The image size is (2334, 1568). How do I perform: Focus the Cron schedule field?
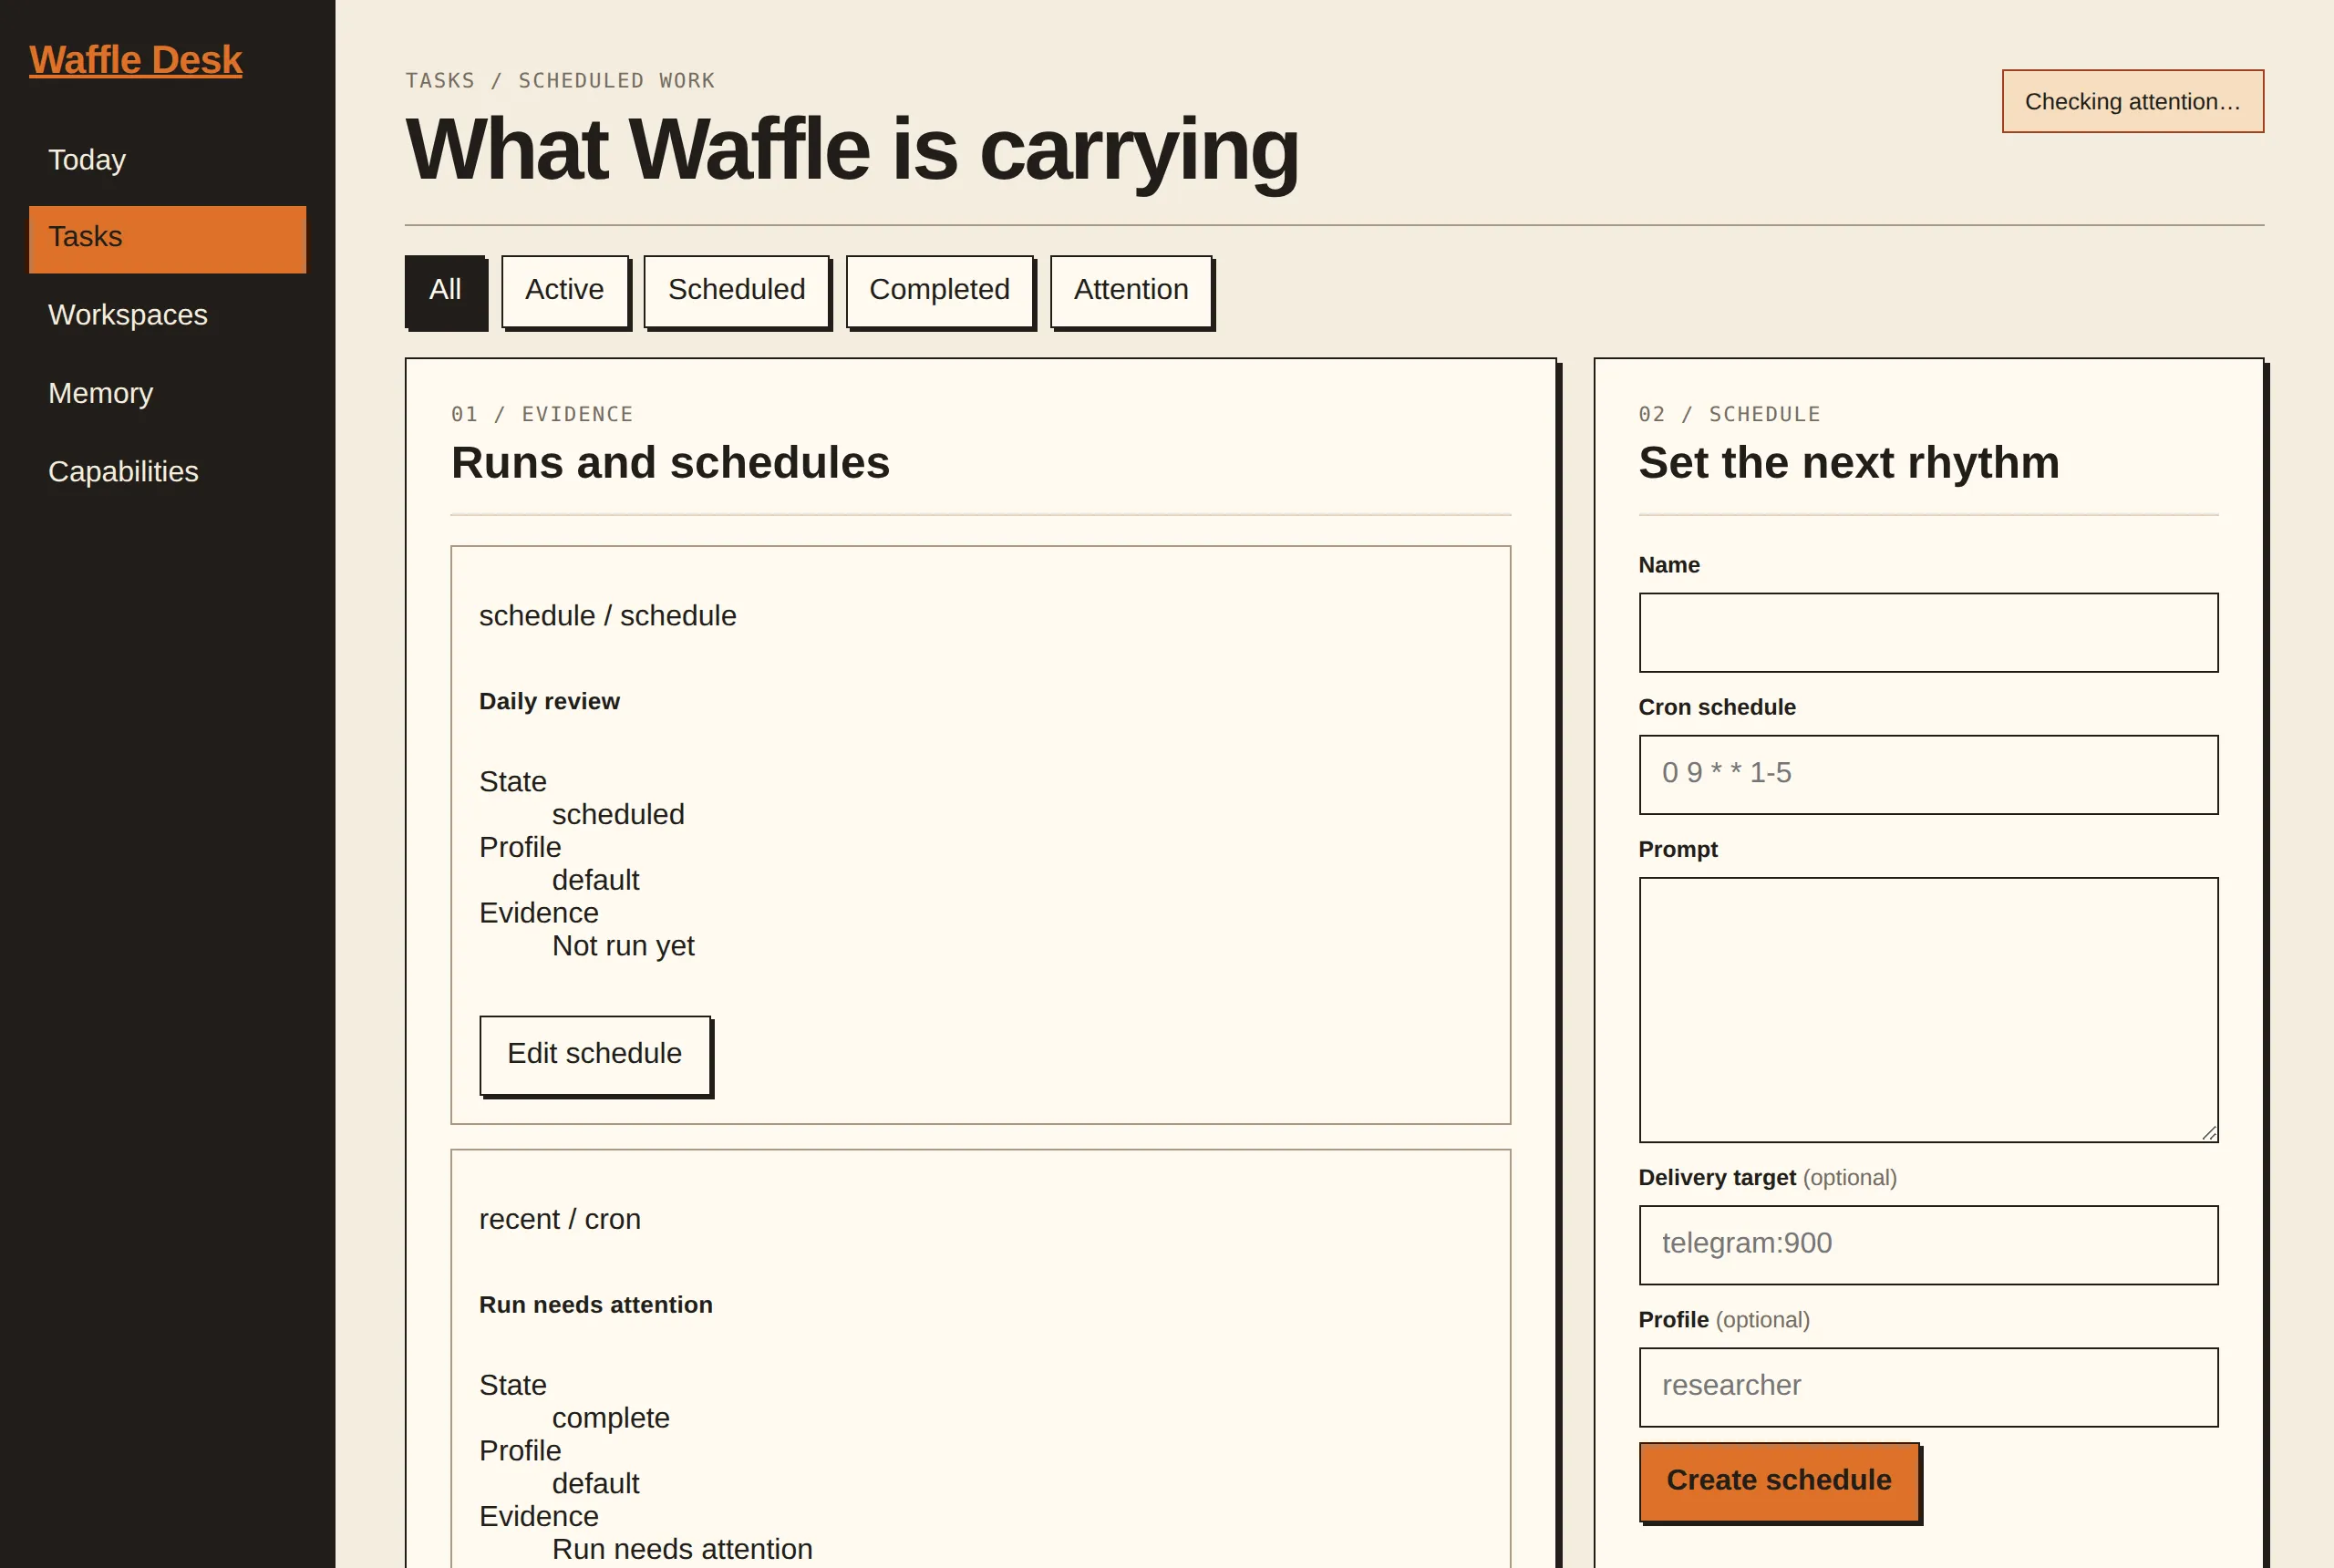1928,774
